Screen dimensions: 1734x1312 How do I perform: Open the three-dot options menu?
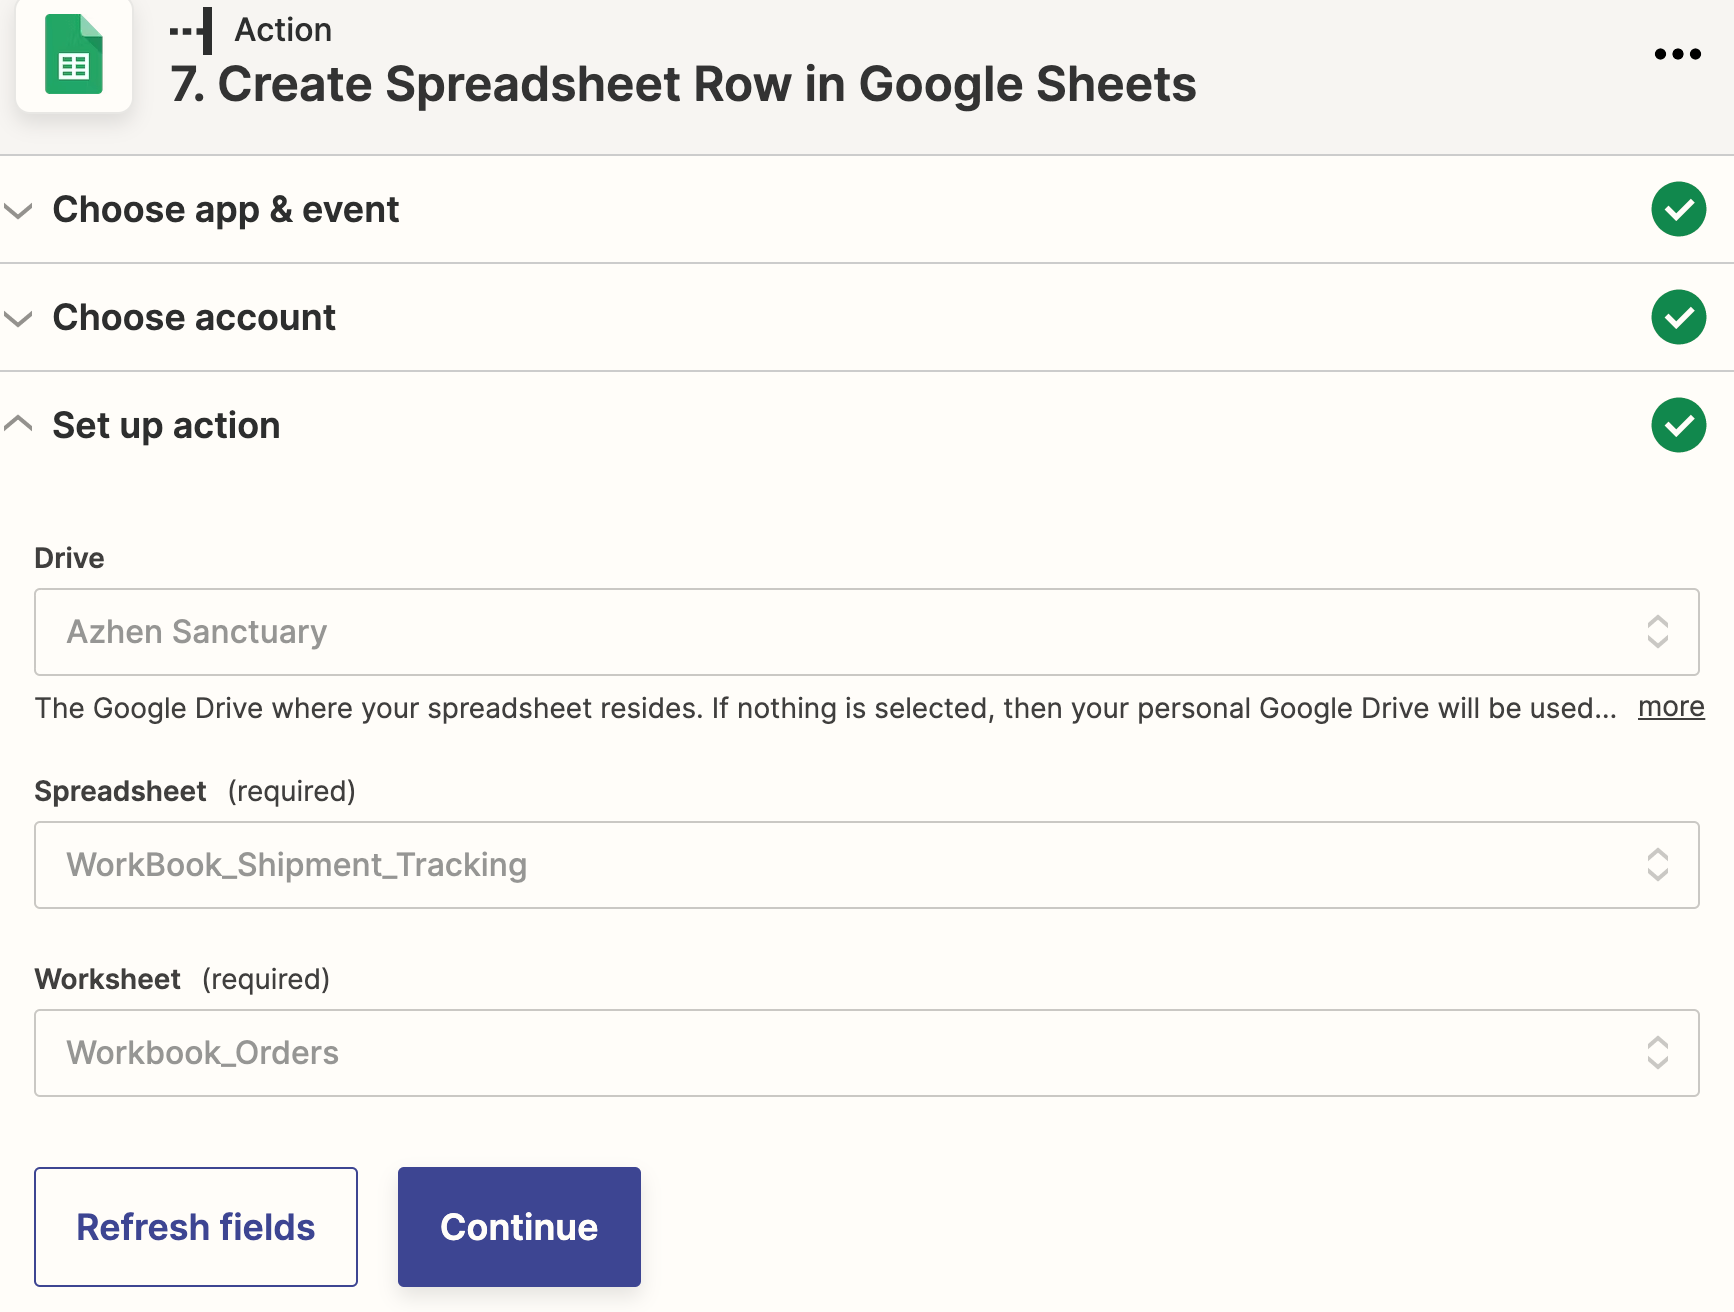click(1677, 54)
